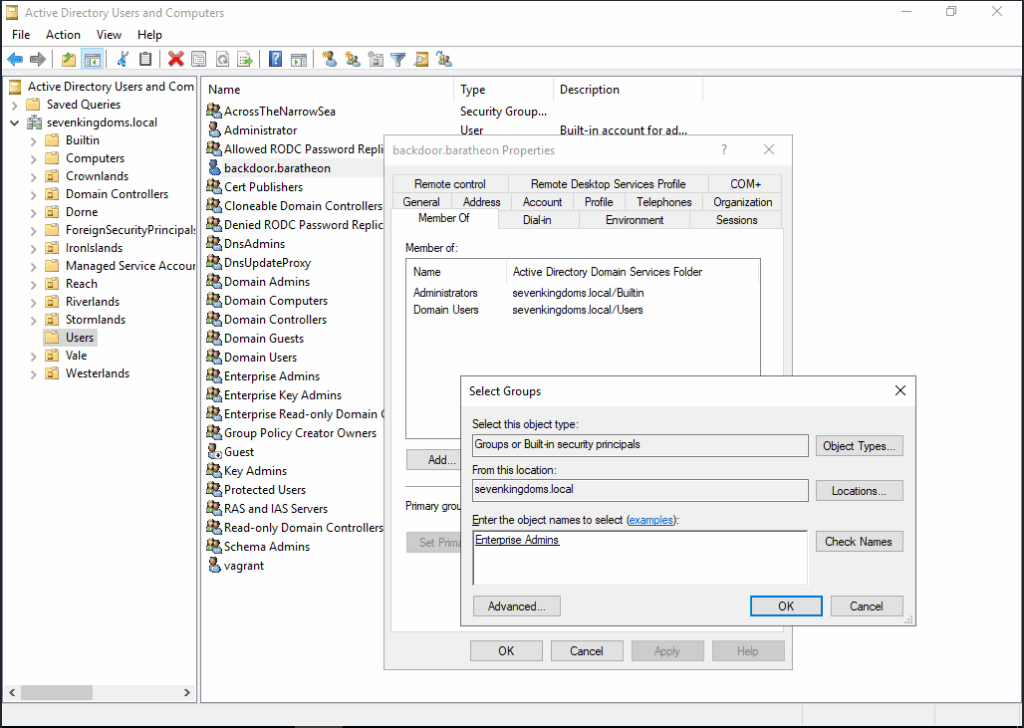Open the Action menu
Image resolution: width=1024 pixels, height=728 pixels.
click(63, 35)
